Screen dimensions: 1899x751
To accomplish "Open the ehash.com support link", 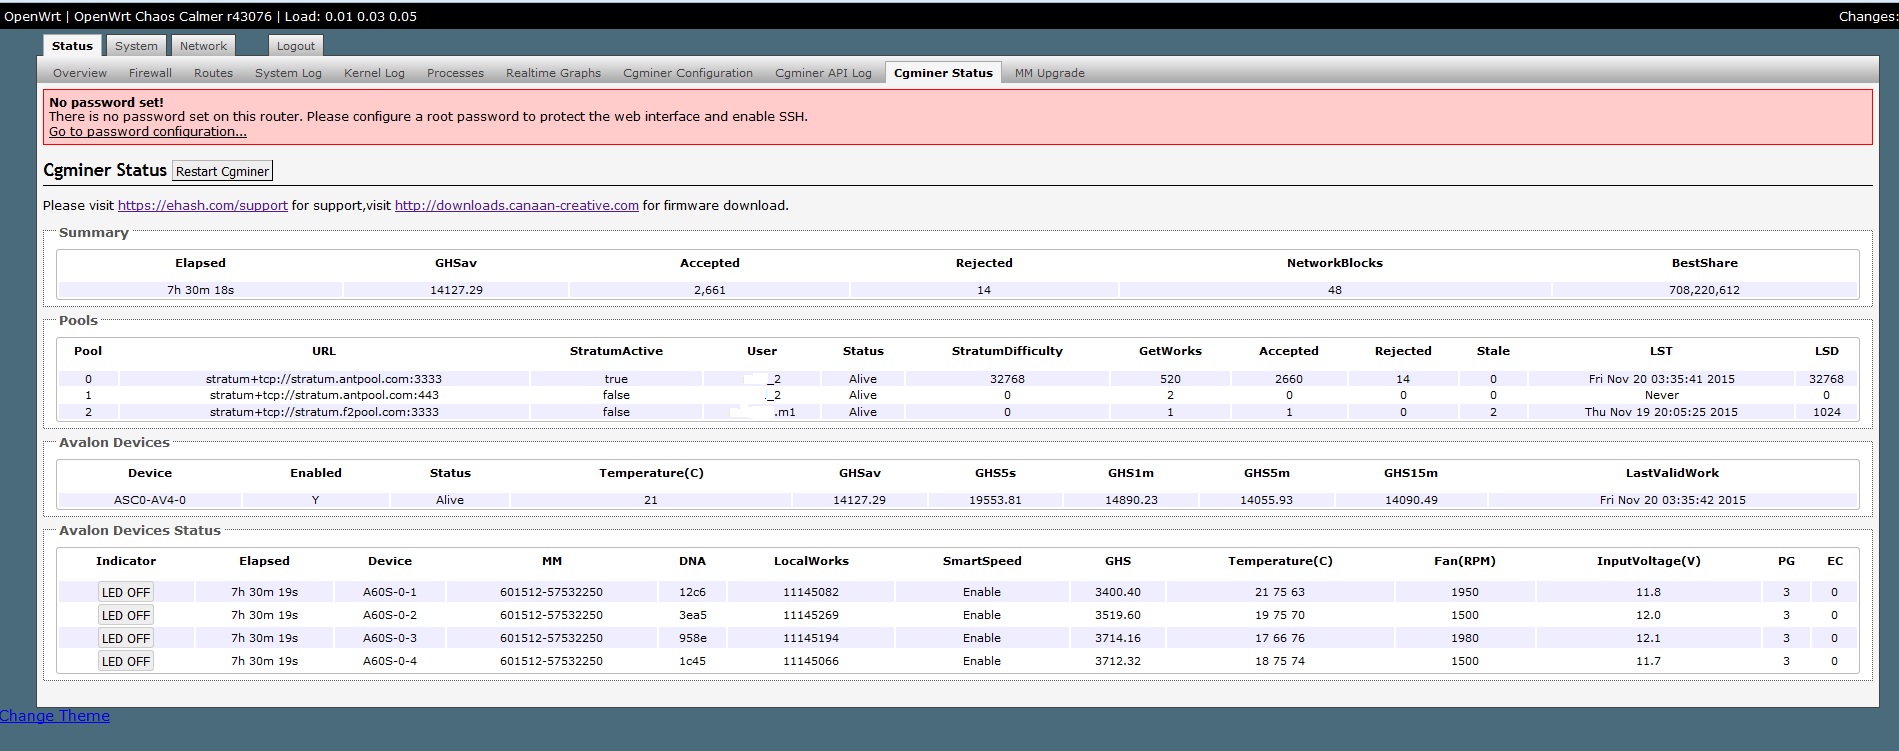I will tap(202, 206).
